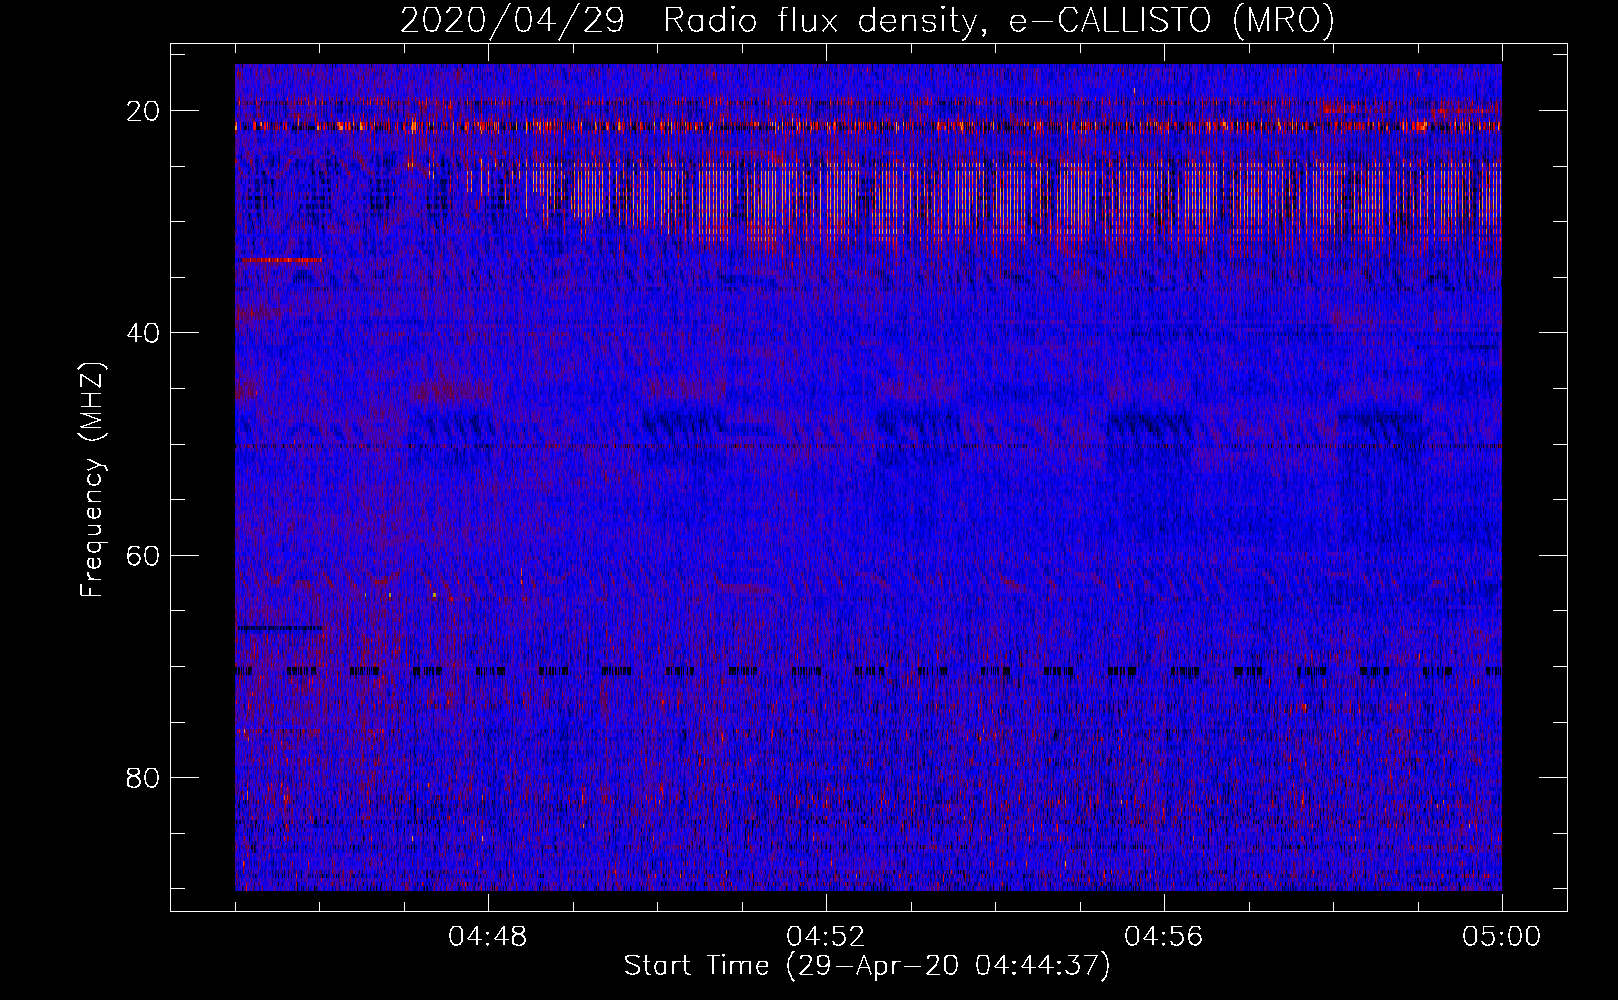Click the 04:56 time tick label
The image size is (1618, 1000).
1164,937
